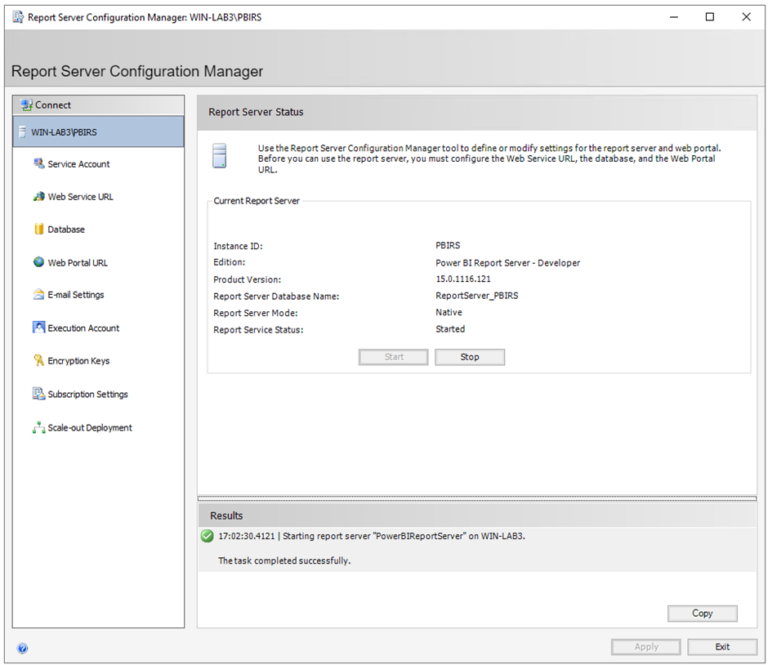
Task: Click the Scale-out Deployment icon
Action: coord(39,428)
